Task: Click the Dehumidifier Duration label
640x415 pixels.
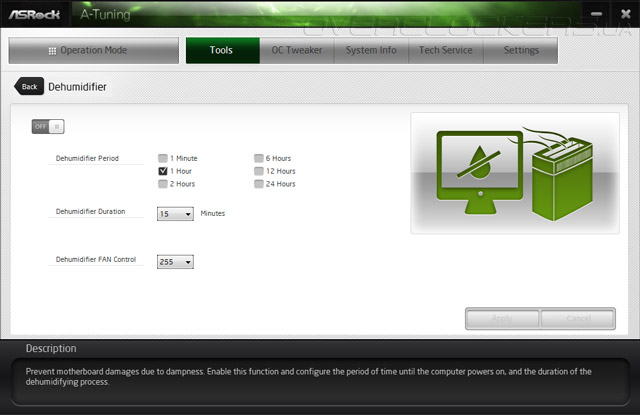Action: click(90, 211)
